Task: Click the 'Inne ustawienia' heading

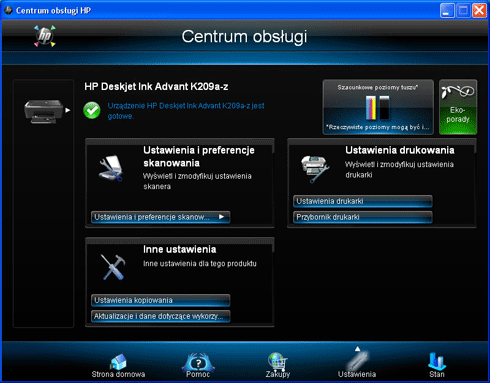Action: click(180, 249)
